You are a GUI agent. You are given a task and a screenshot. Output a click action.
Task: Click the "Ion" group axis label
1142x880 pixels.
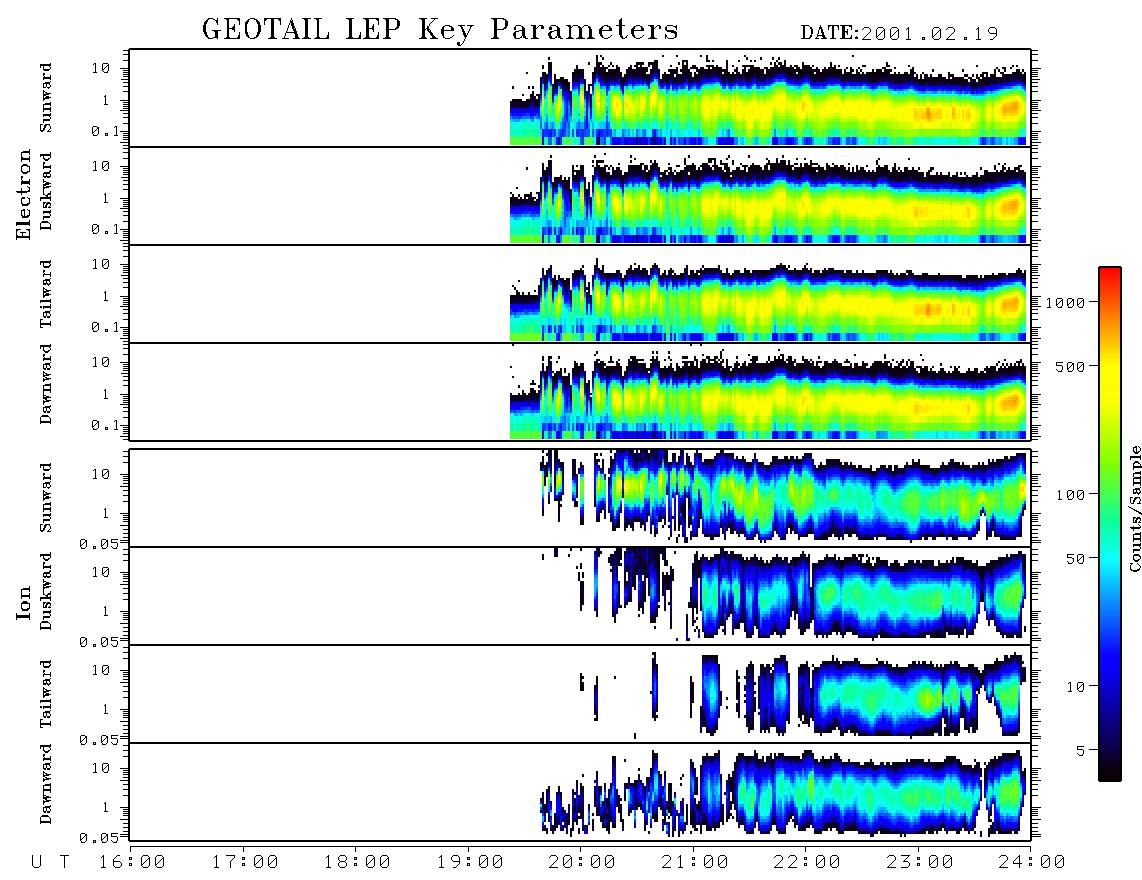[x=24, y=603]
